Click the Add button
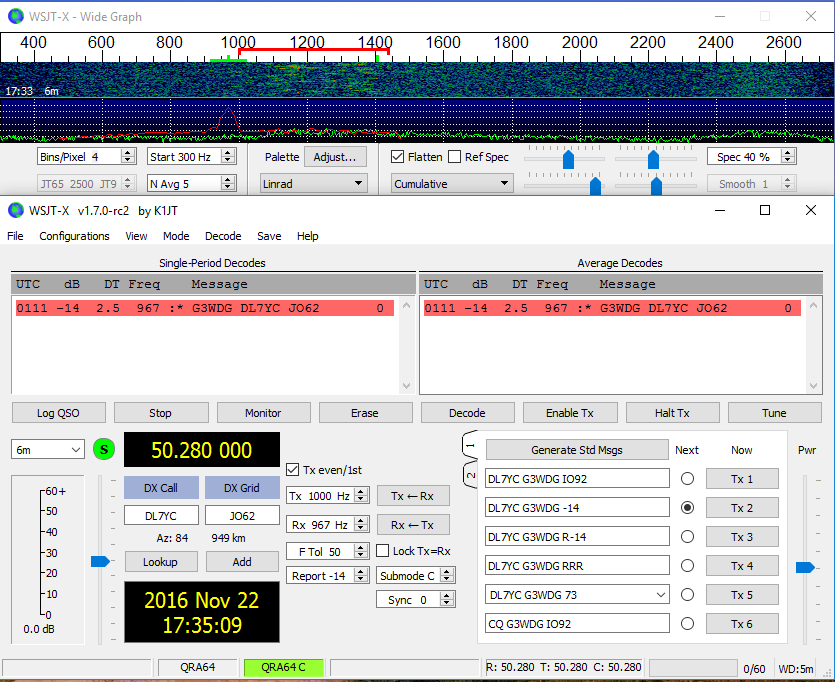The image size is (835, 682). coord(242,562)
